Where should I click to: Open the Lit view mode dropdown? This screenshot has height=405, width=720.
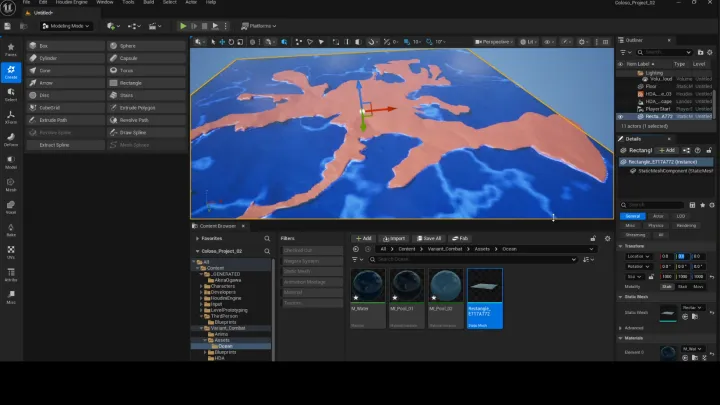click(529, 42)
